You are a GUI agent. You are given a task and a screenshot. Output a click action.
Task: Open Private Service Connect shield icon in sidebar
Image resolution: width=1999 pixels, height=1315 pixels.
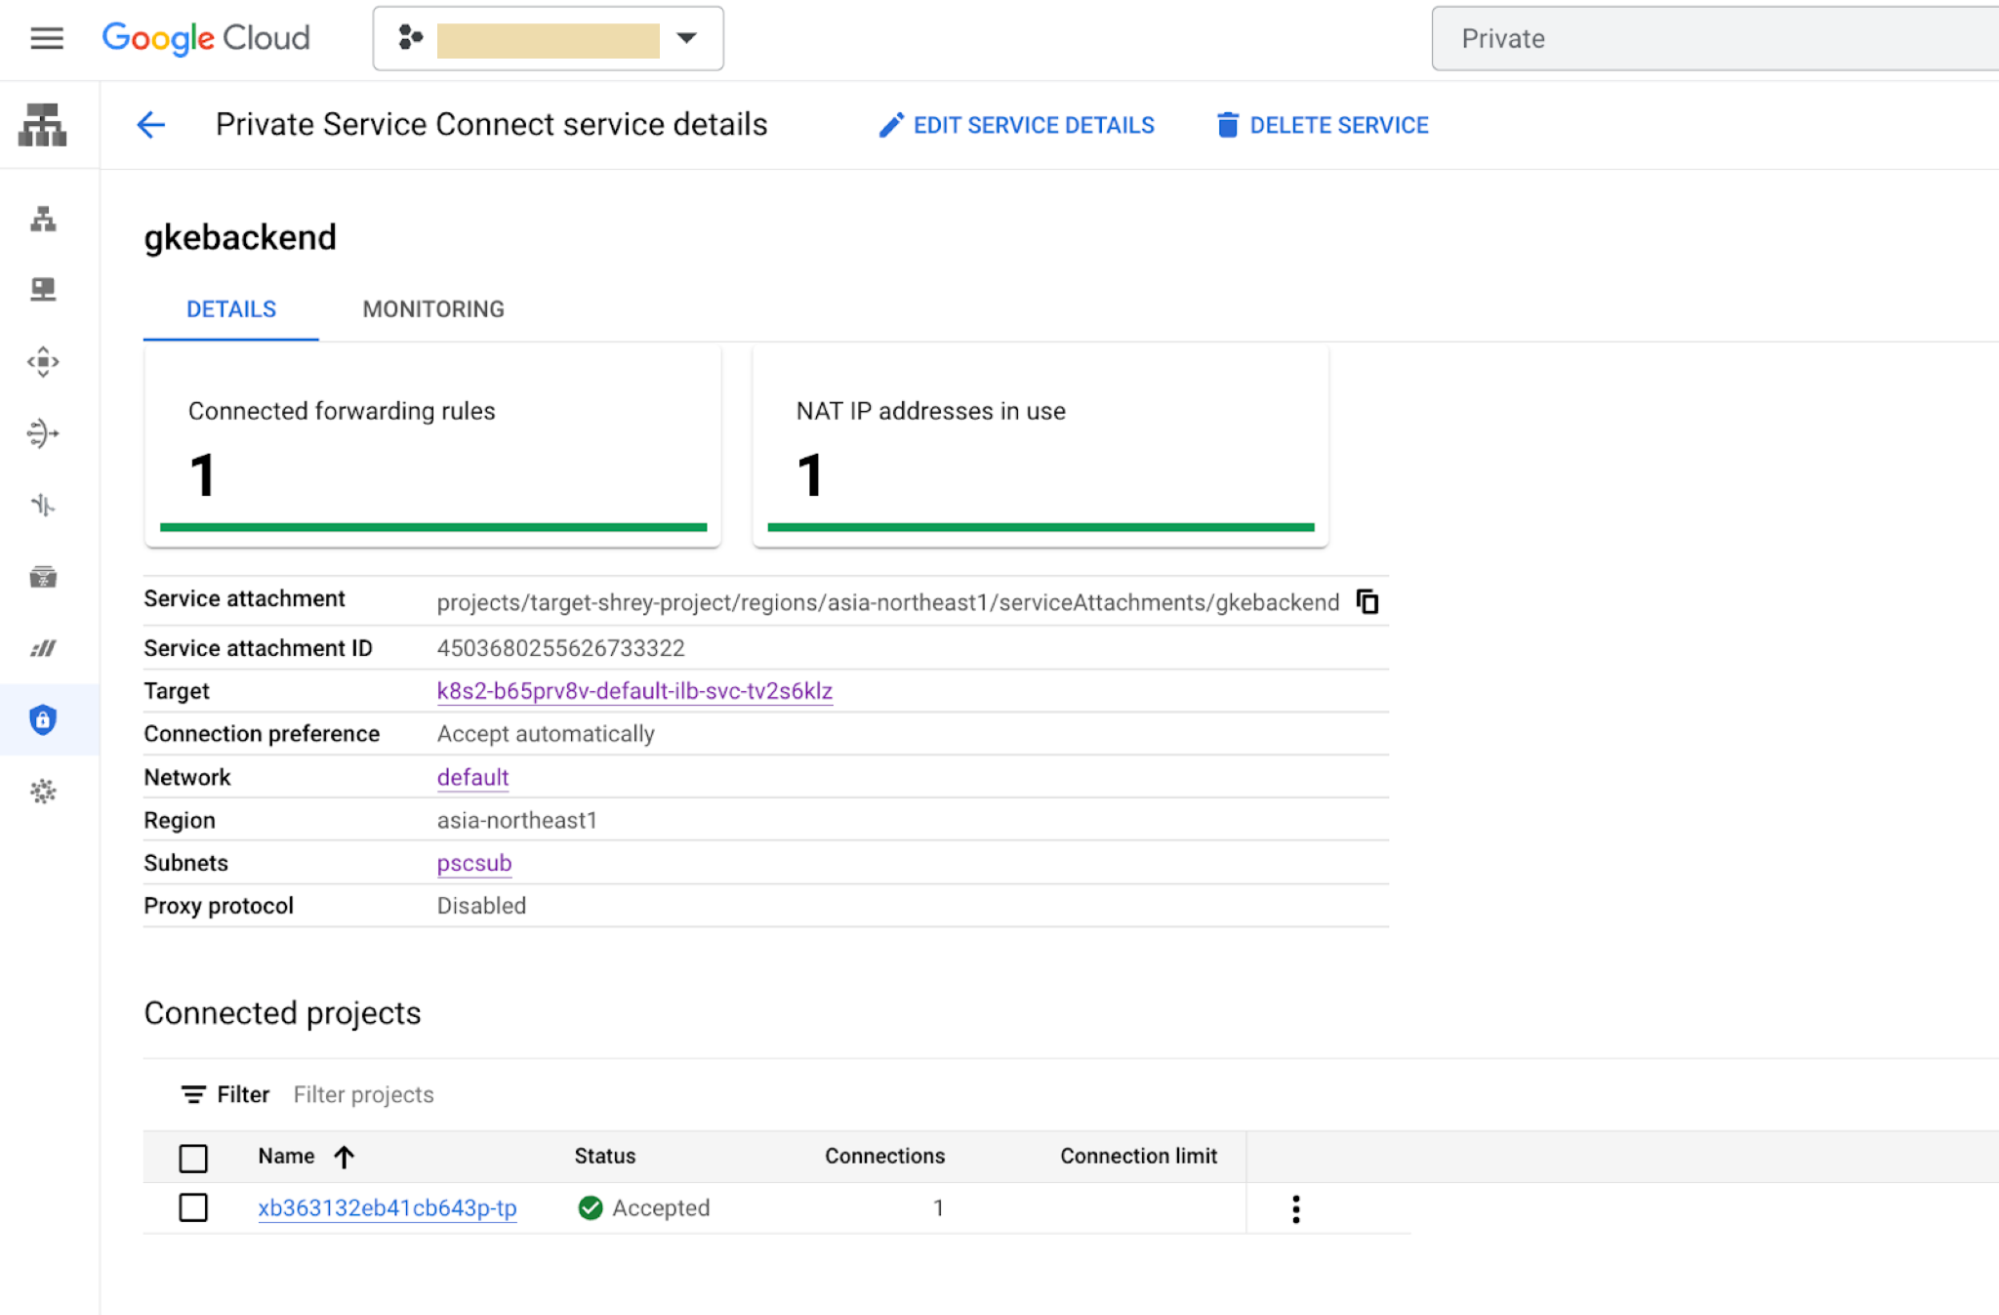pyautogui.click(x=43, y=720)
